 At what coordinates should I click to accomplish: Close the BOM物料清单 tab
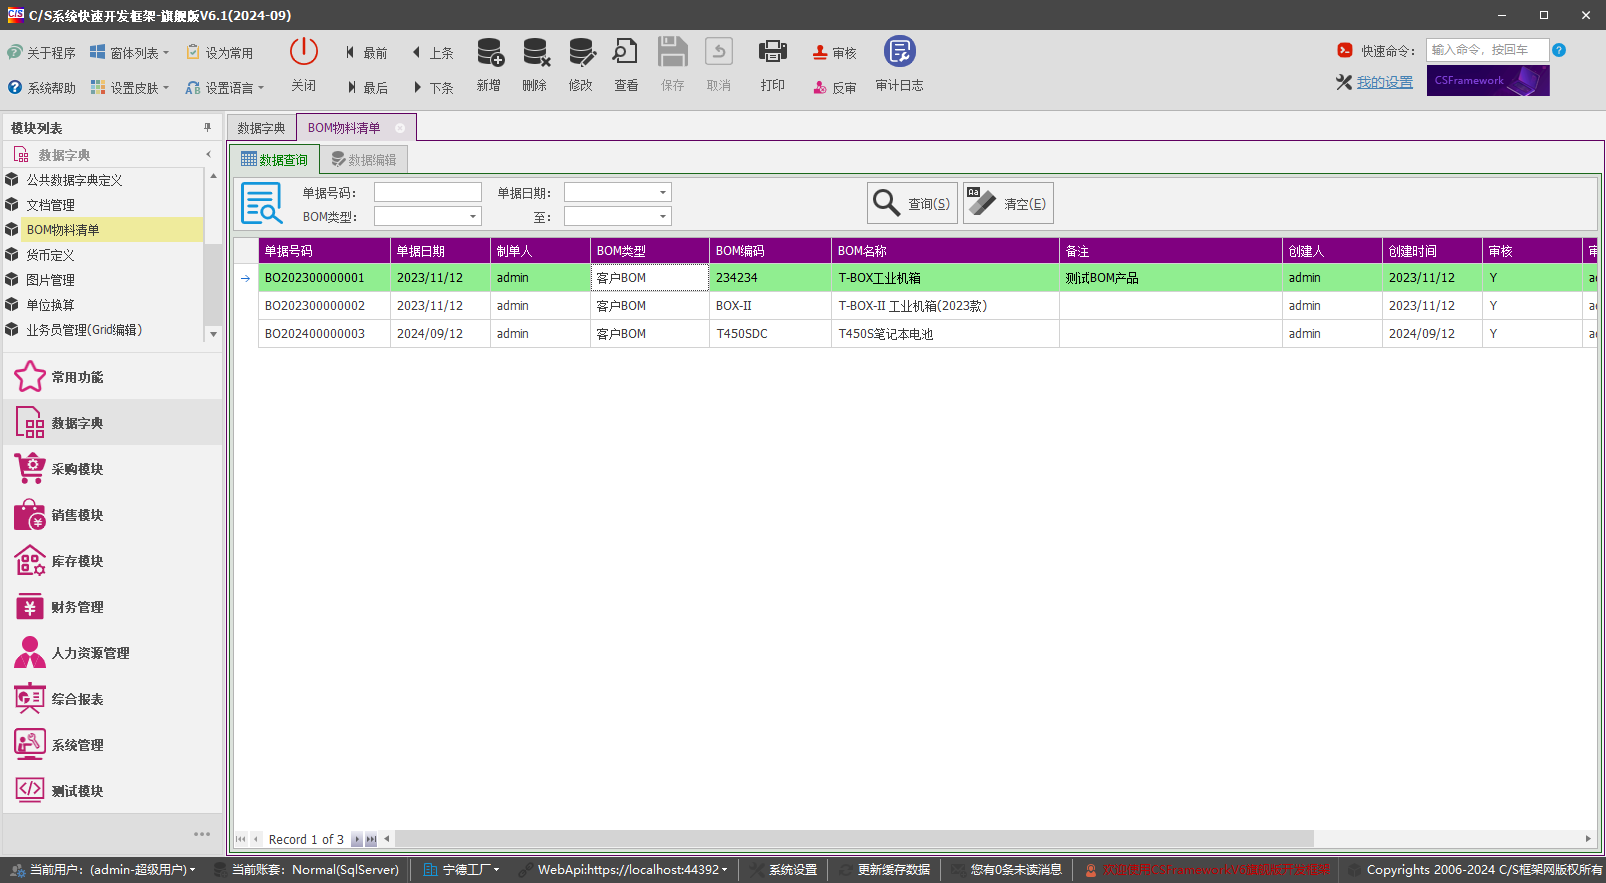(400, 128)
